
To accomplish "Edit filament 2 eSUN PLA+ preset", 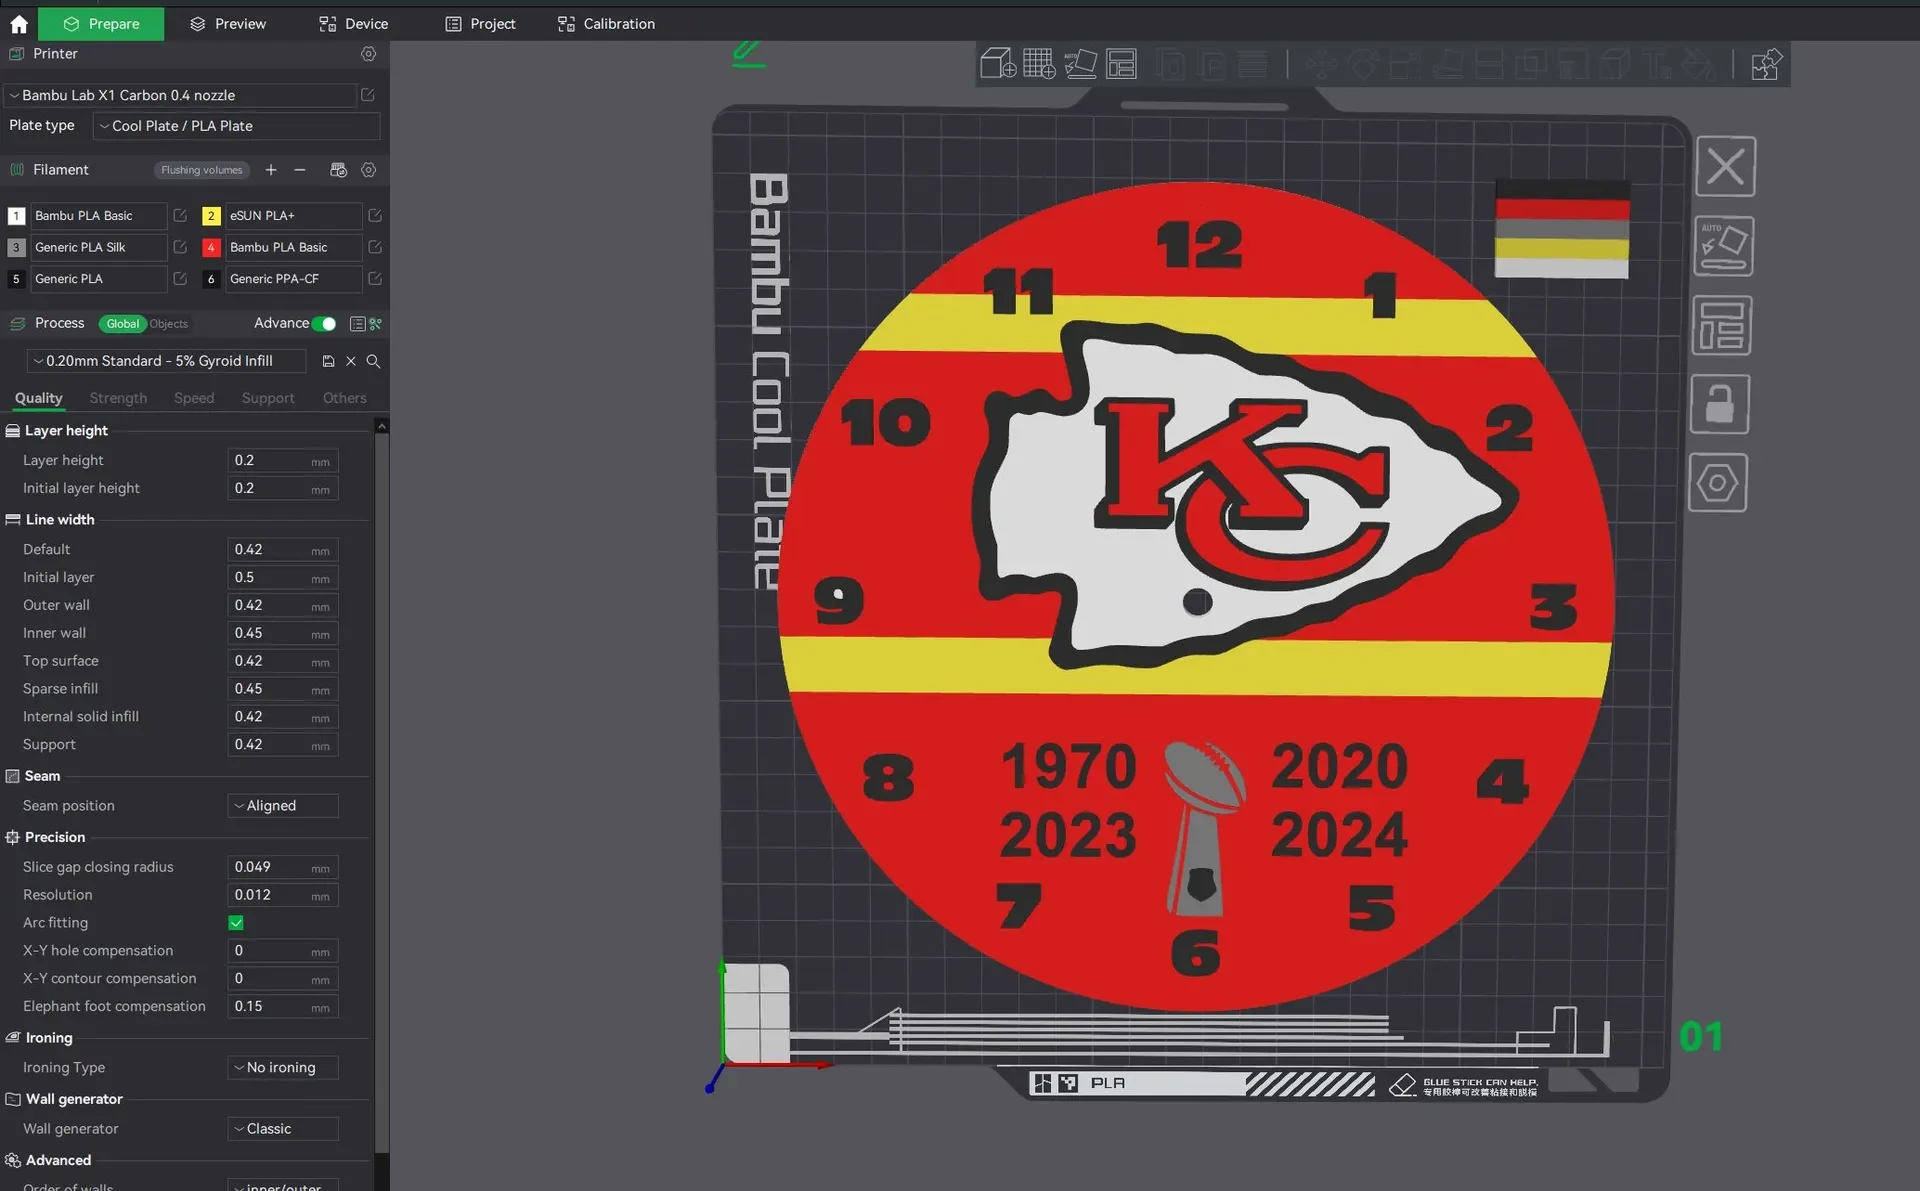I will coord(375,216).
